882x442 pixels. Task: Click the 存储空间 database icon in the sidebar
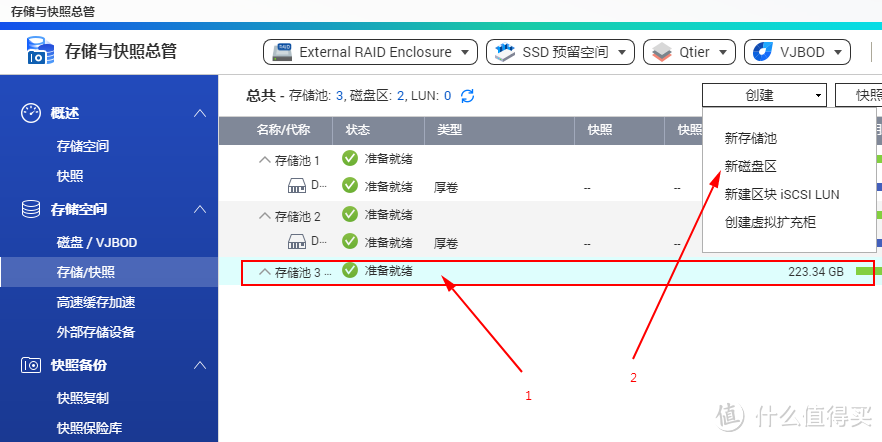tap(31, 209)
